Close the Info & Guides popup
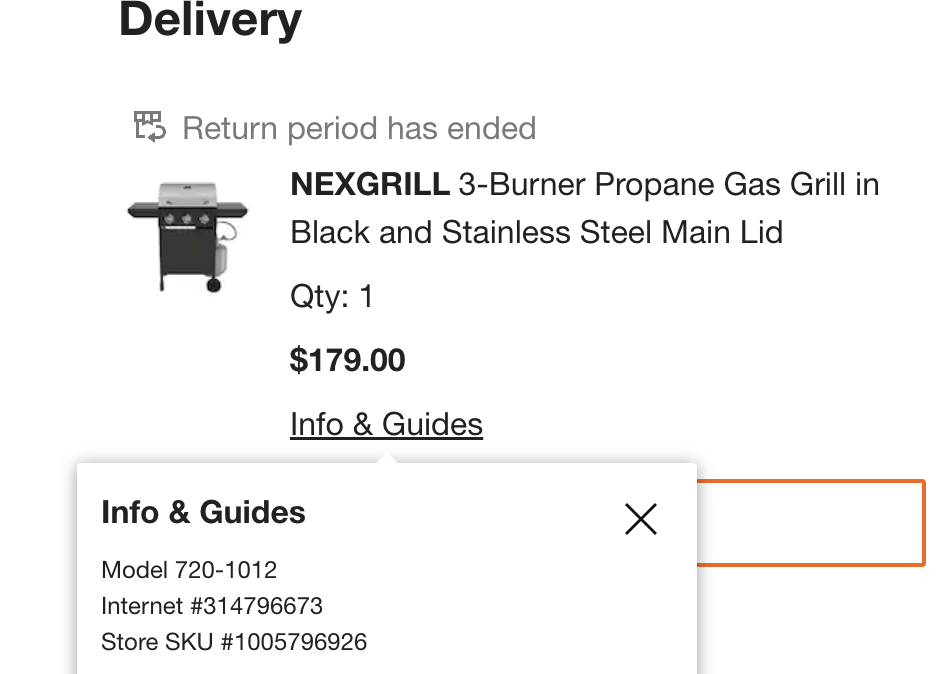The height and width of the screenshot is (674, 938). (x=640, y=518)
